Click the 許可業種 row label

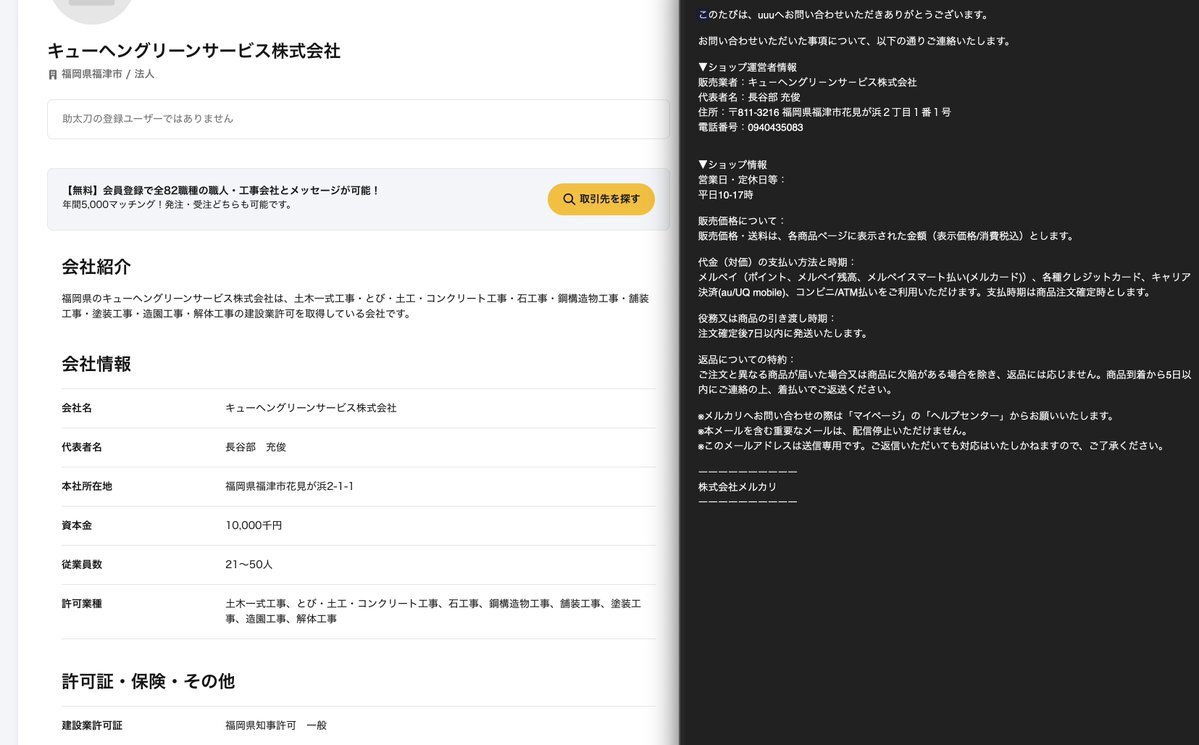tap(82, 603)
